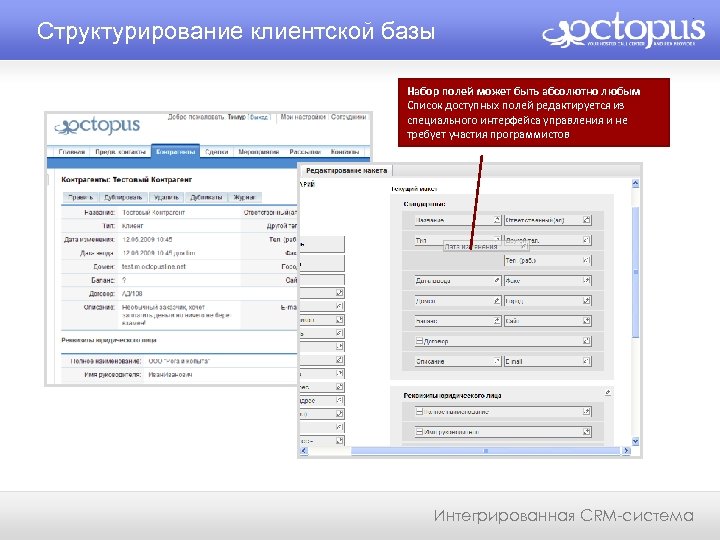
Task: Click the Удалить button
Action: pyautogui.click(x=166, y=197)
